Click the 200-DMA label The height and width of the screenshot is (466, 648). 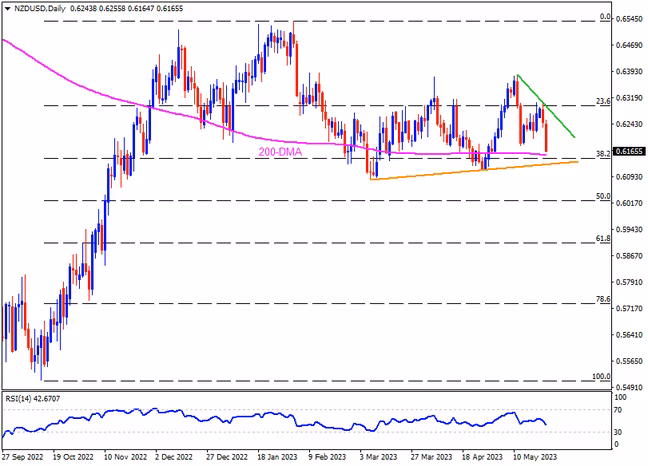280,152
